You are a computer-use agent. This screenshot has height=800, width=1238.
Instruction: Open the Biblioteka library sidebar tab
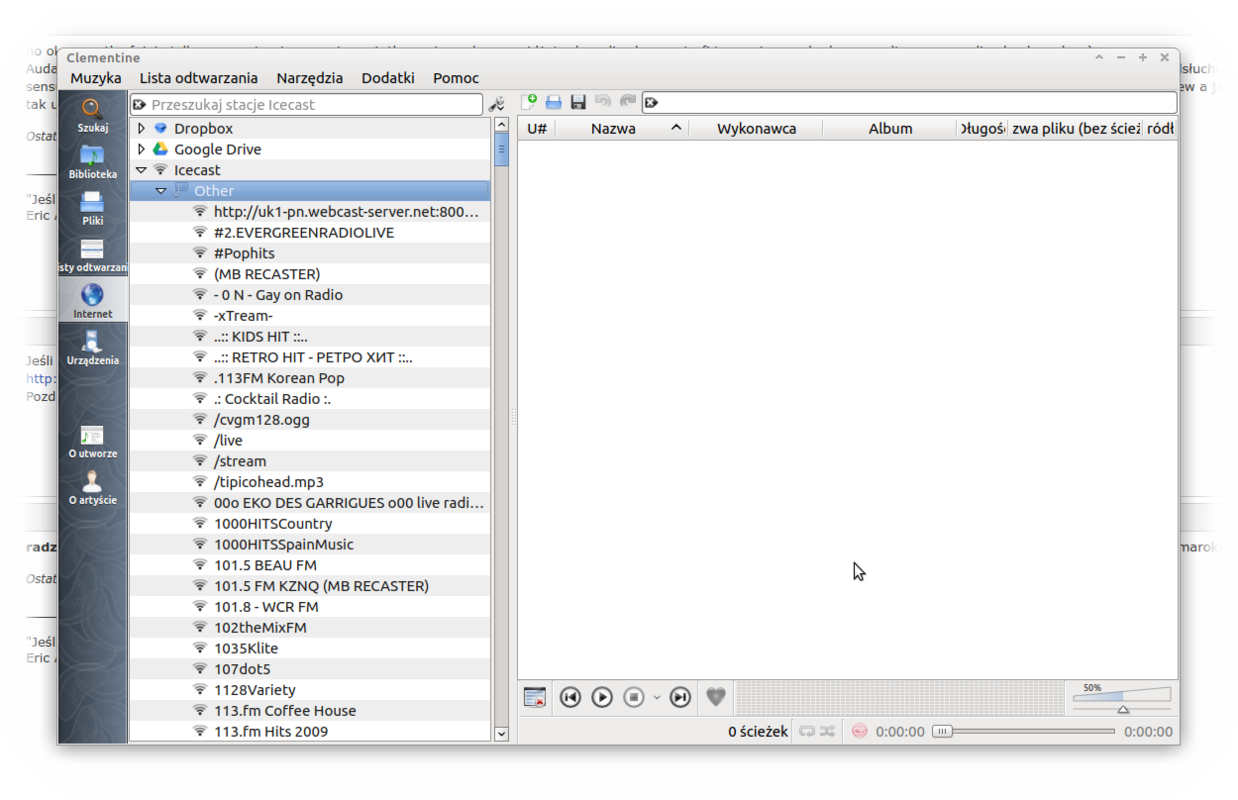(92, 161)
